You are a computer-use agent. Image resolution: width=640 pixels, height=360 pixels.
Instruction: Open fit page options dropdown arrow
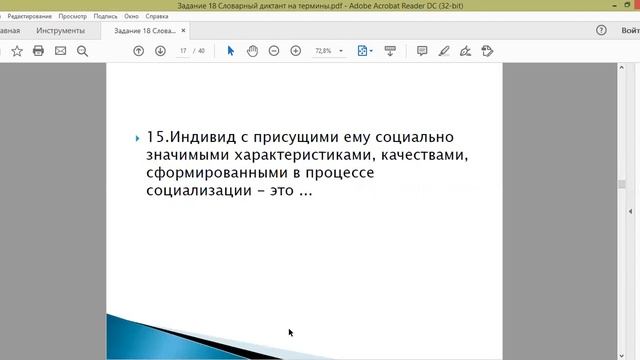[371, 51]
